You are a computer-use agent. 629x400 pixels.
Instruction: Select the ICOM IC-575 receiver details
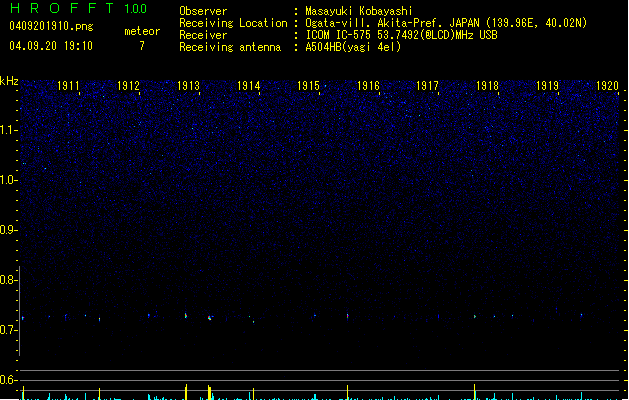click(x=401, y=35)
